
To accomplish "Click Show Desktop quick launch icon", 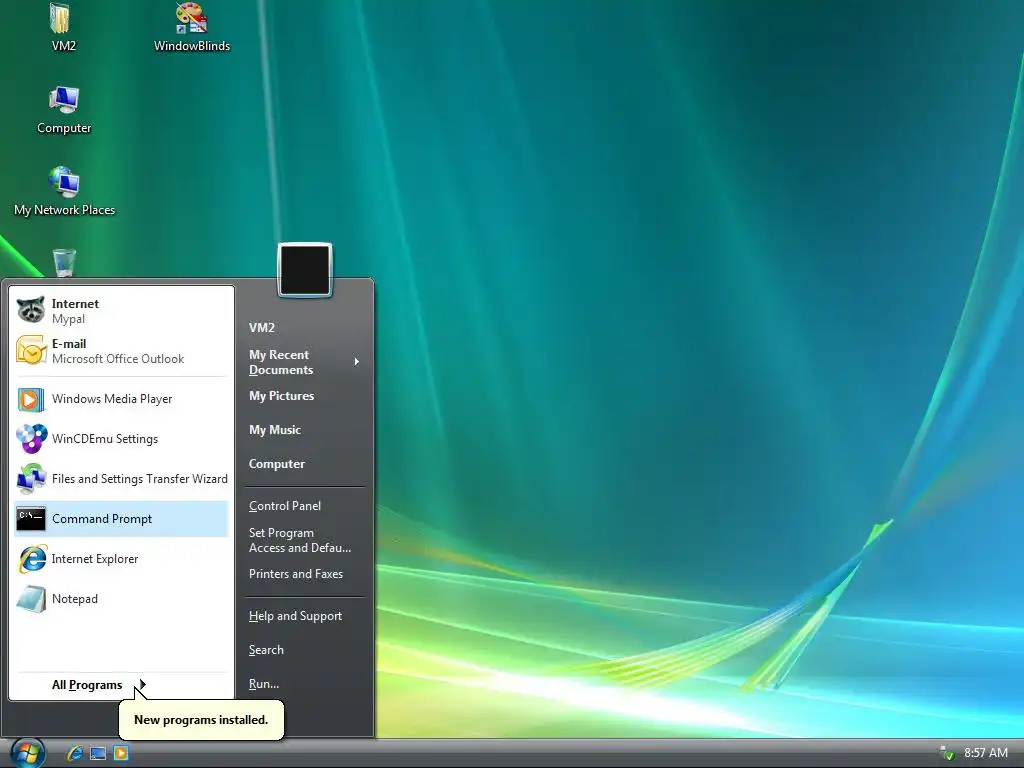I will 98,754.
